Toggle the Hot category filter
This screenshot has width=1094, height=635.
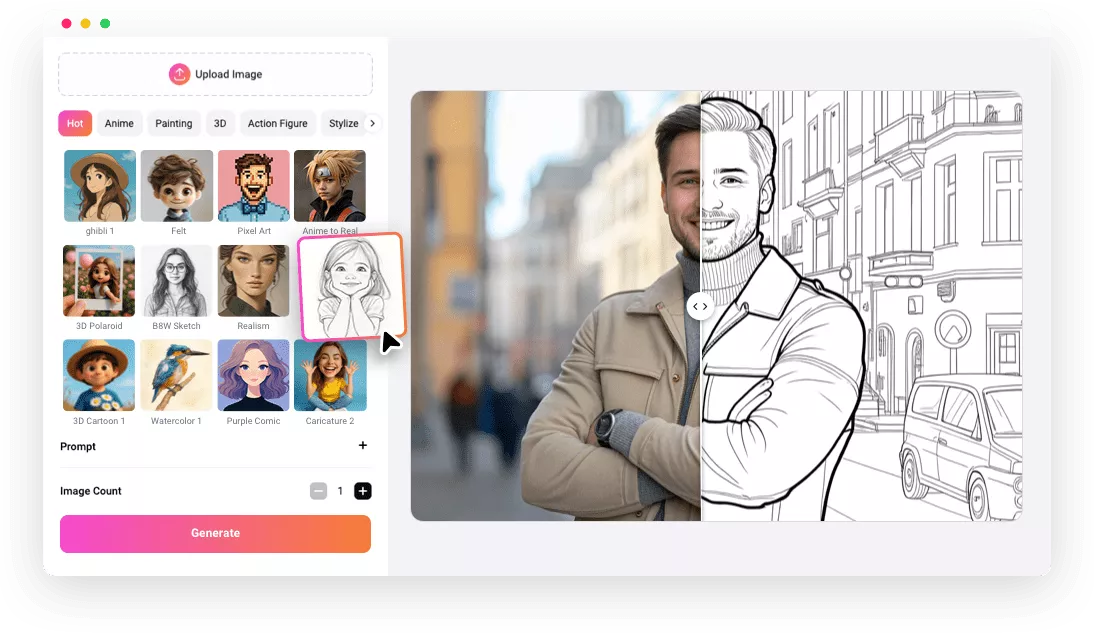[x=74, y=123]
